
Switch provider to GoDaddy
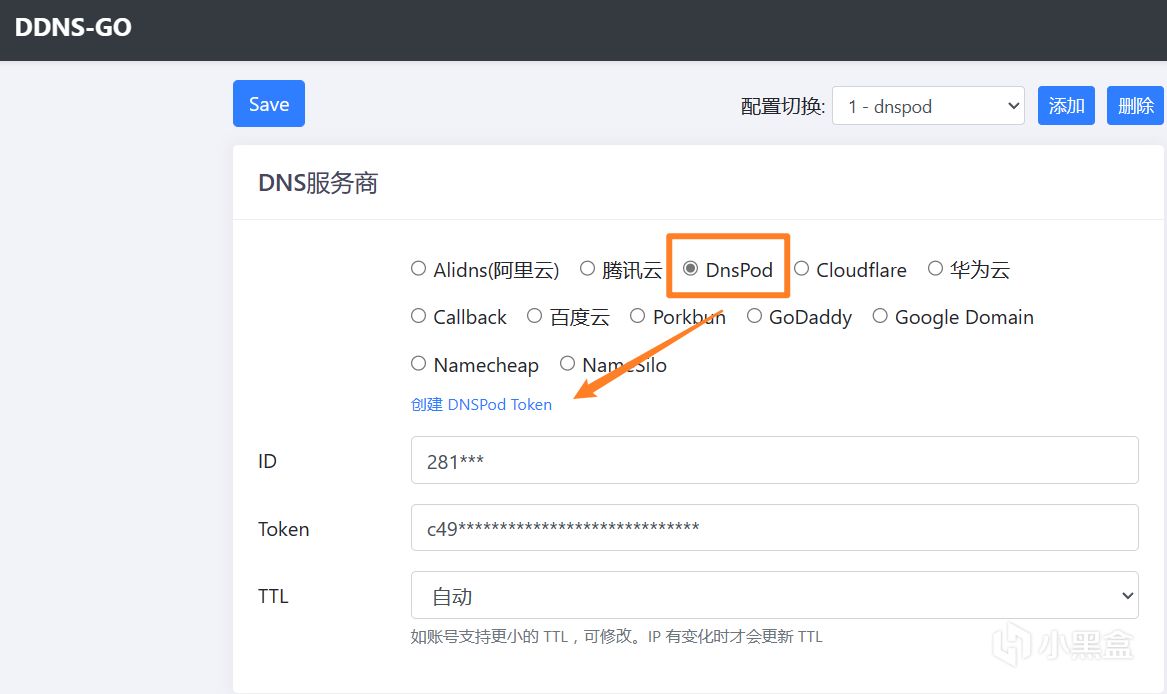[x=755, y=316]
